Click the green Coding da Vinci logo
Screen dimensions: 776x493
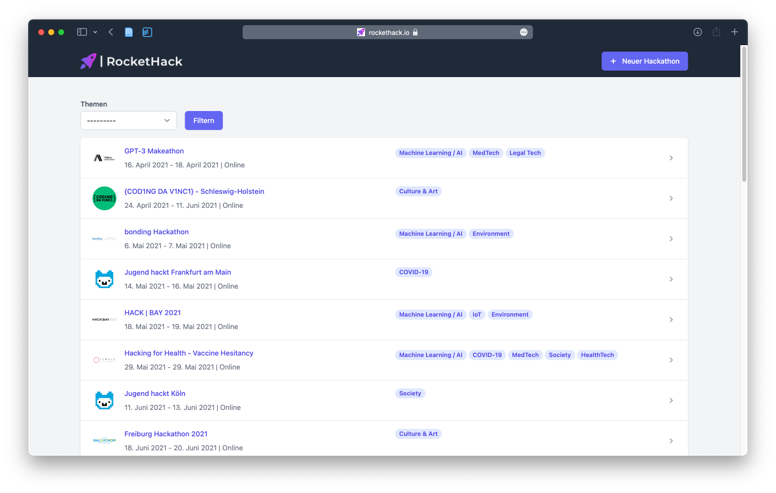click(104, 198)
